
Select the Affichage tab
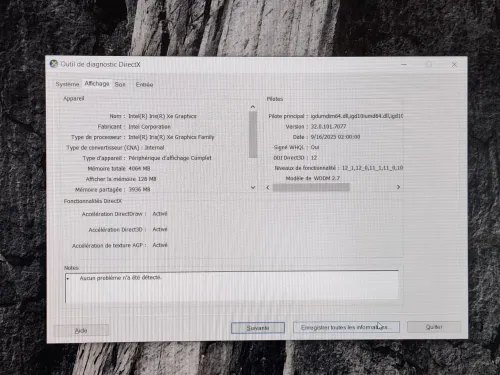point(97,83)
